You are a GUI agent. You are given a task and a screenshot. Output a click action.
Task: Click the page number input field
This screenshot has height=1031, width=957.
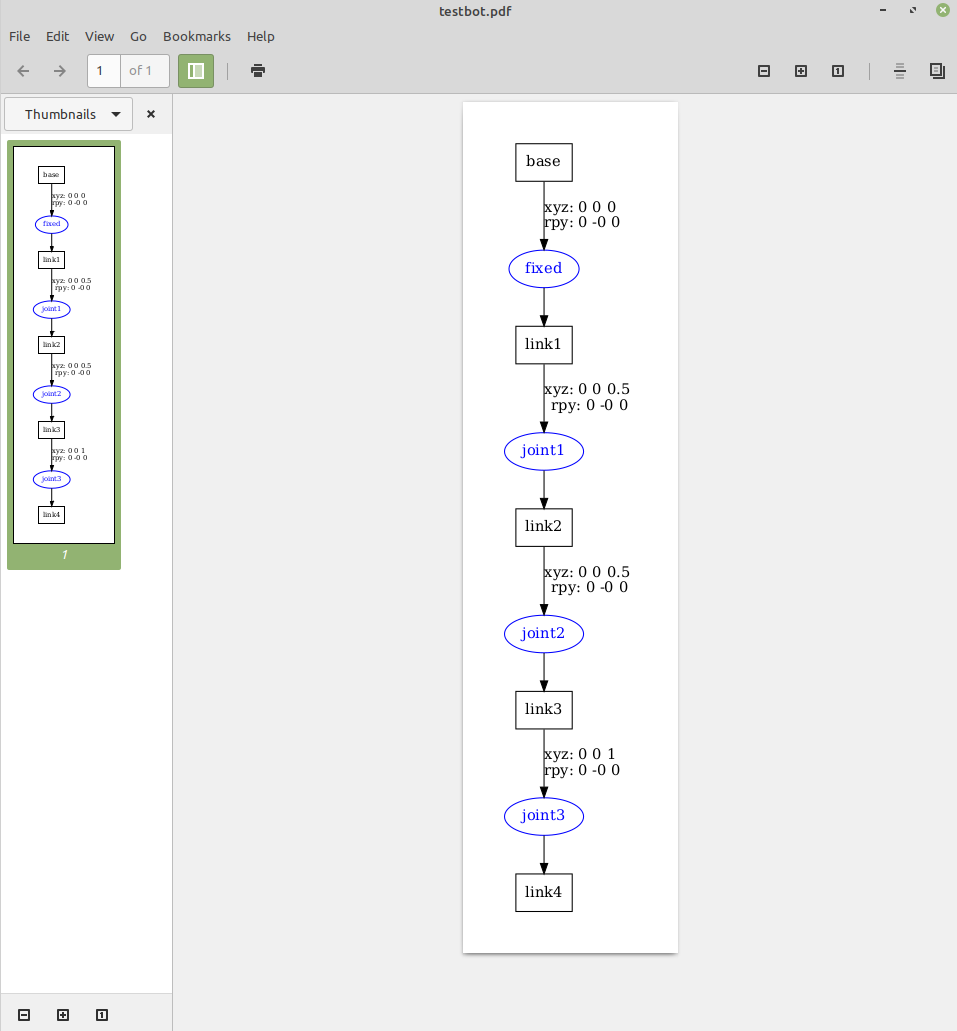tap(104, 71)
